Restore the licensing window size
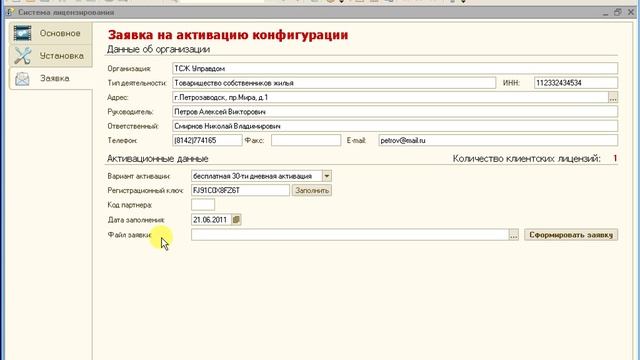 [617, 12]
